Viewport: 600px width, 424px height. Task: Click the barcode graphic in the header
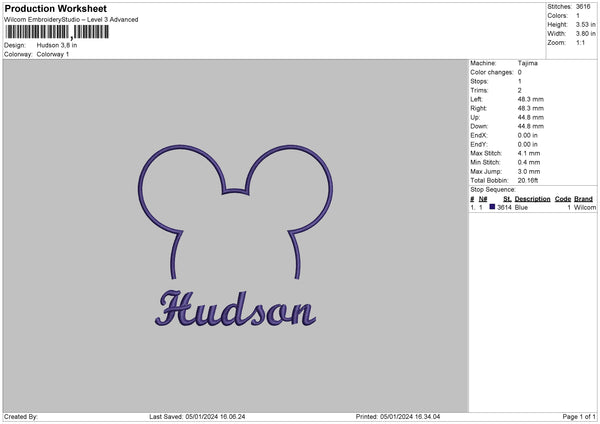tap(57, 32)
